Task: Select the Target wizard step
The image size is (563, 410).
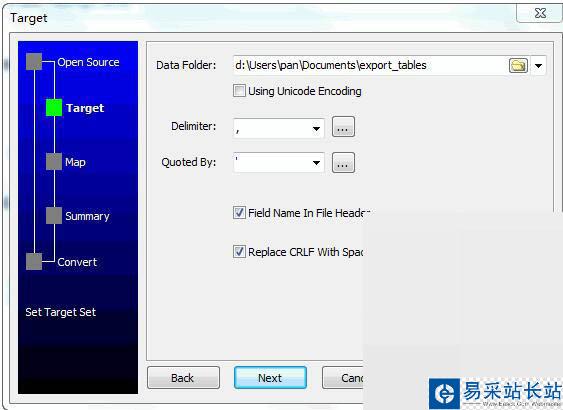Action: 85,108
